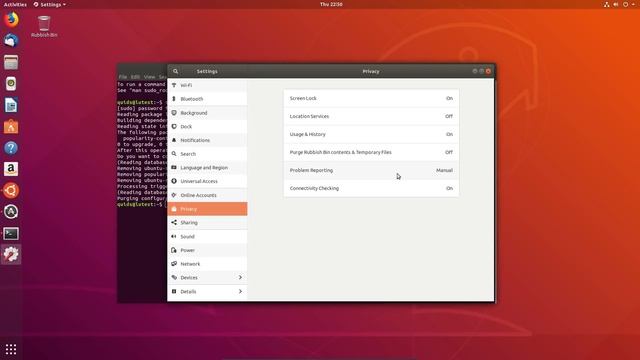Open network status icon in top bar
The height and width of the screenshot is (360, 640).
pos(607,4)
